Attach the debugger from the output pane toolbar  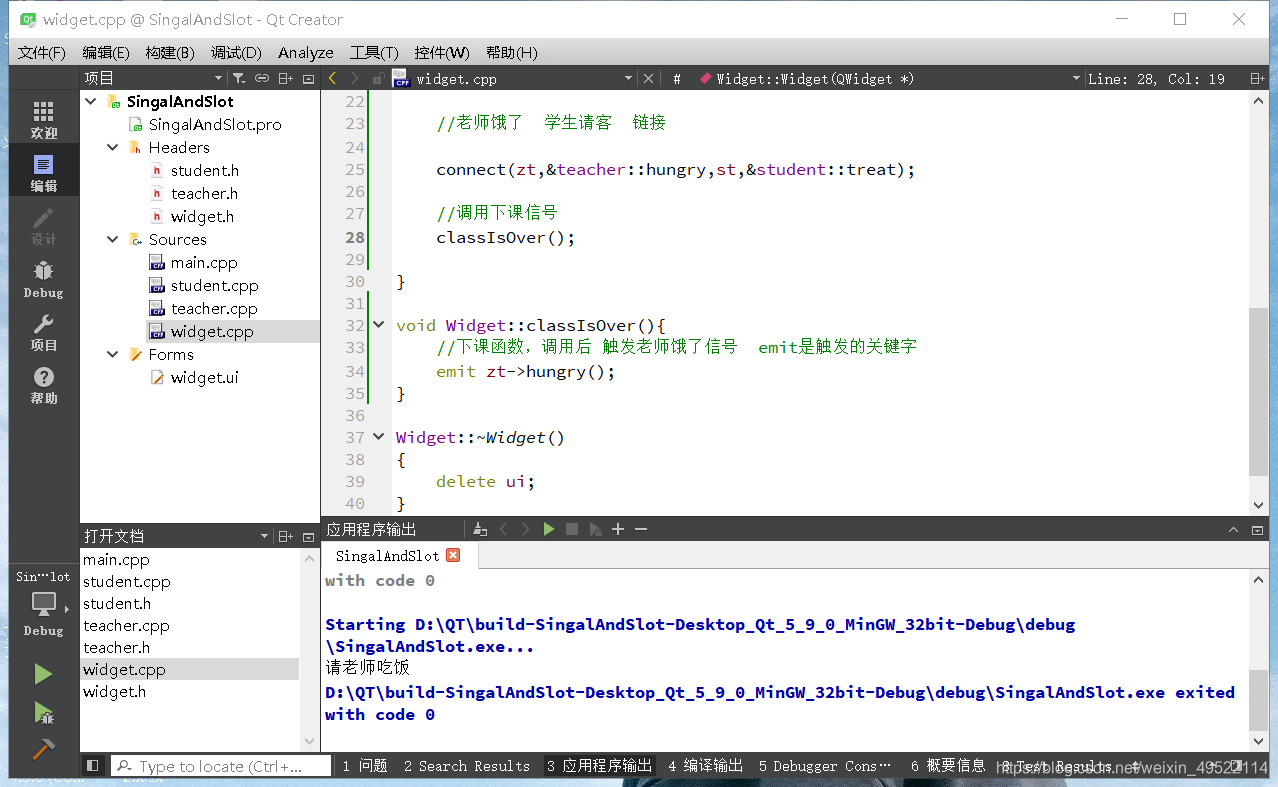pyautogui.click(x=595, y=529)
